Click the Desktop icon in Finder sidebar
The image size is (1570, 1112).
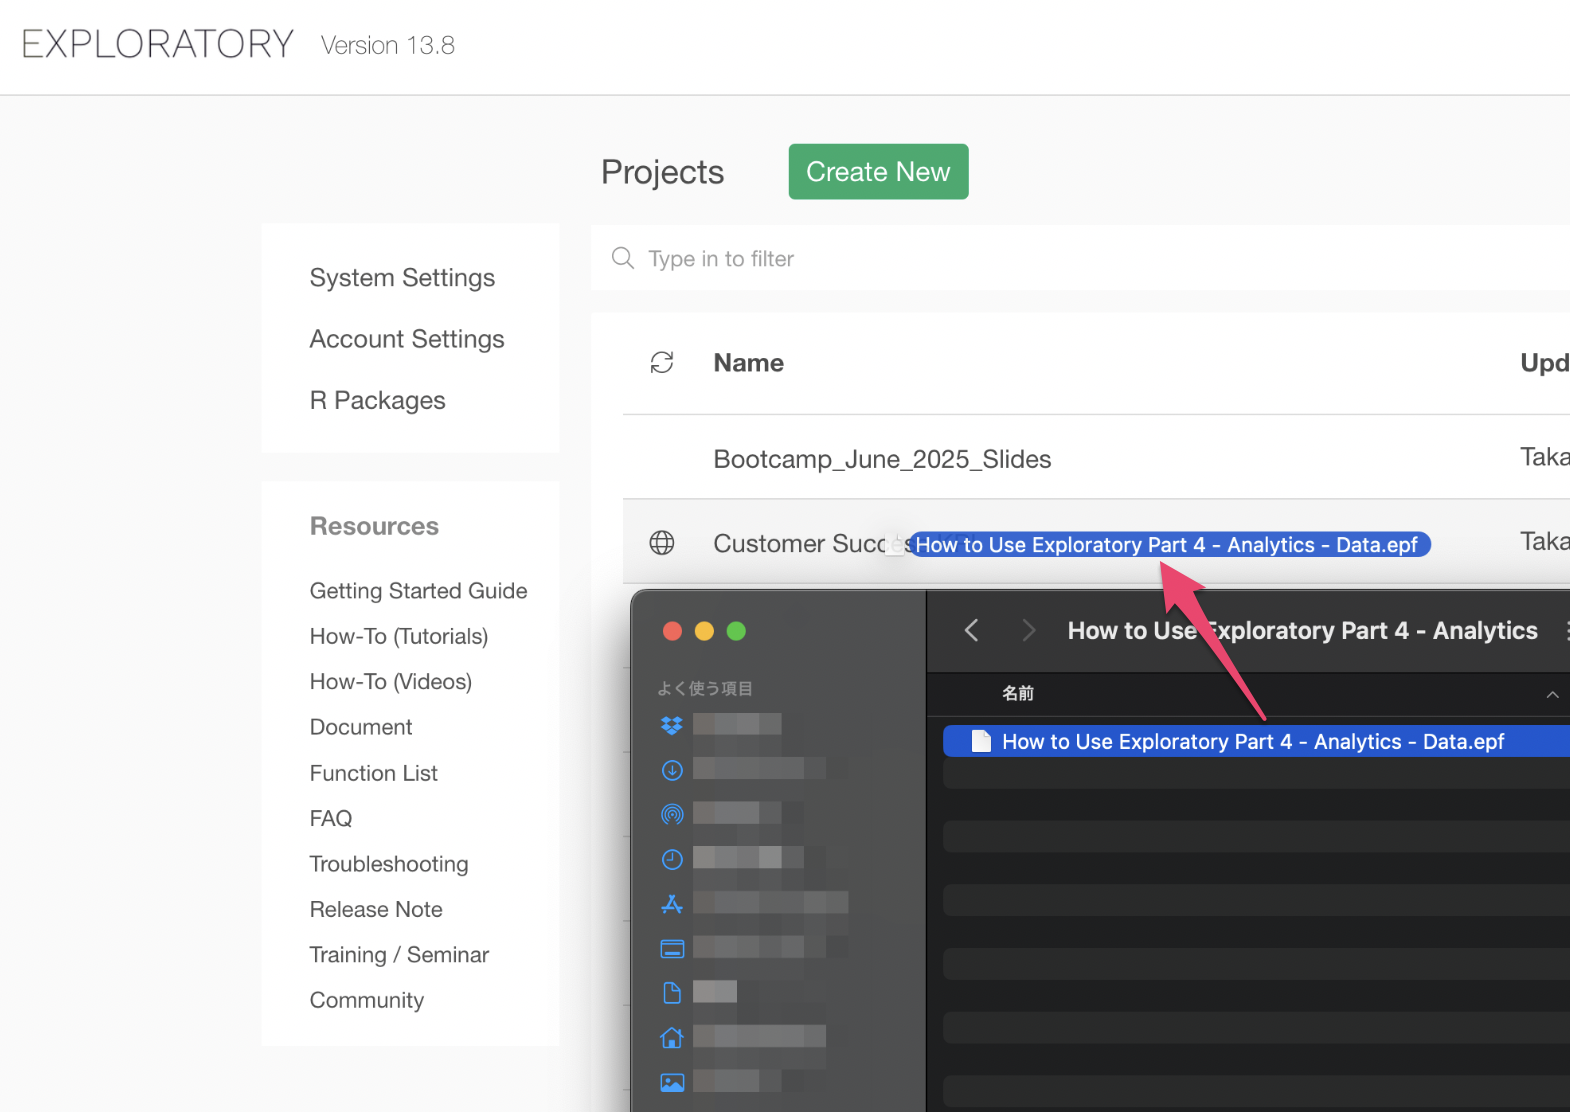coord(672,948)
